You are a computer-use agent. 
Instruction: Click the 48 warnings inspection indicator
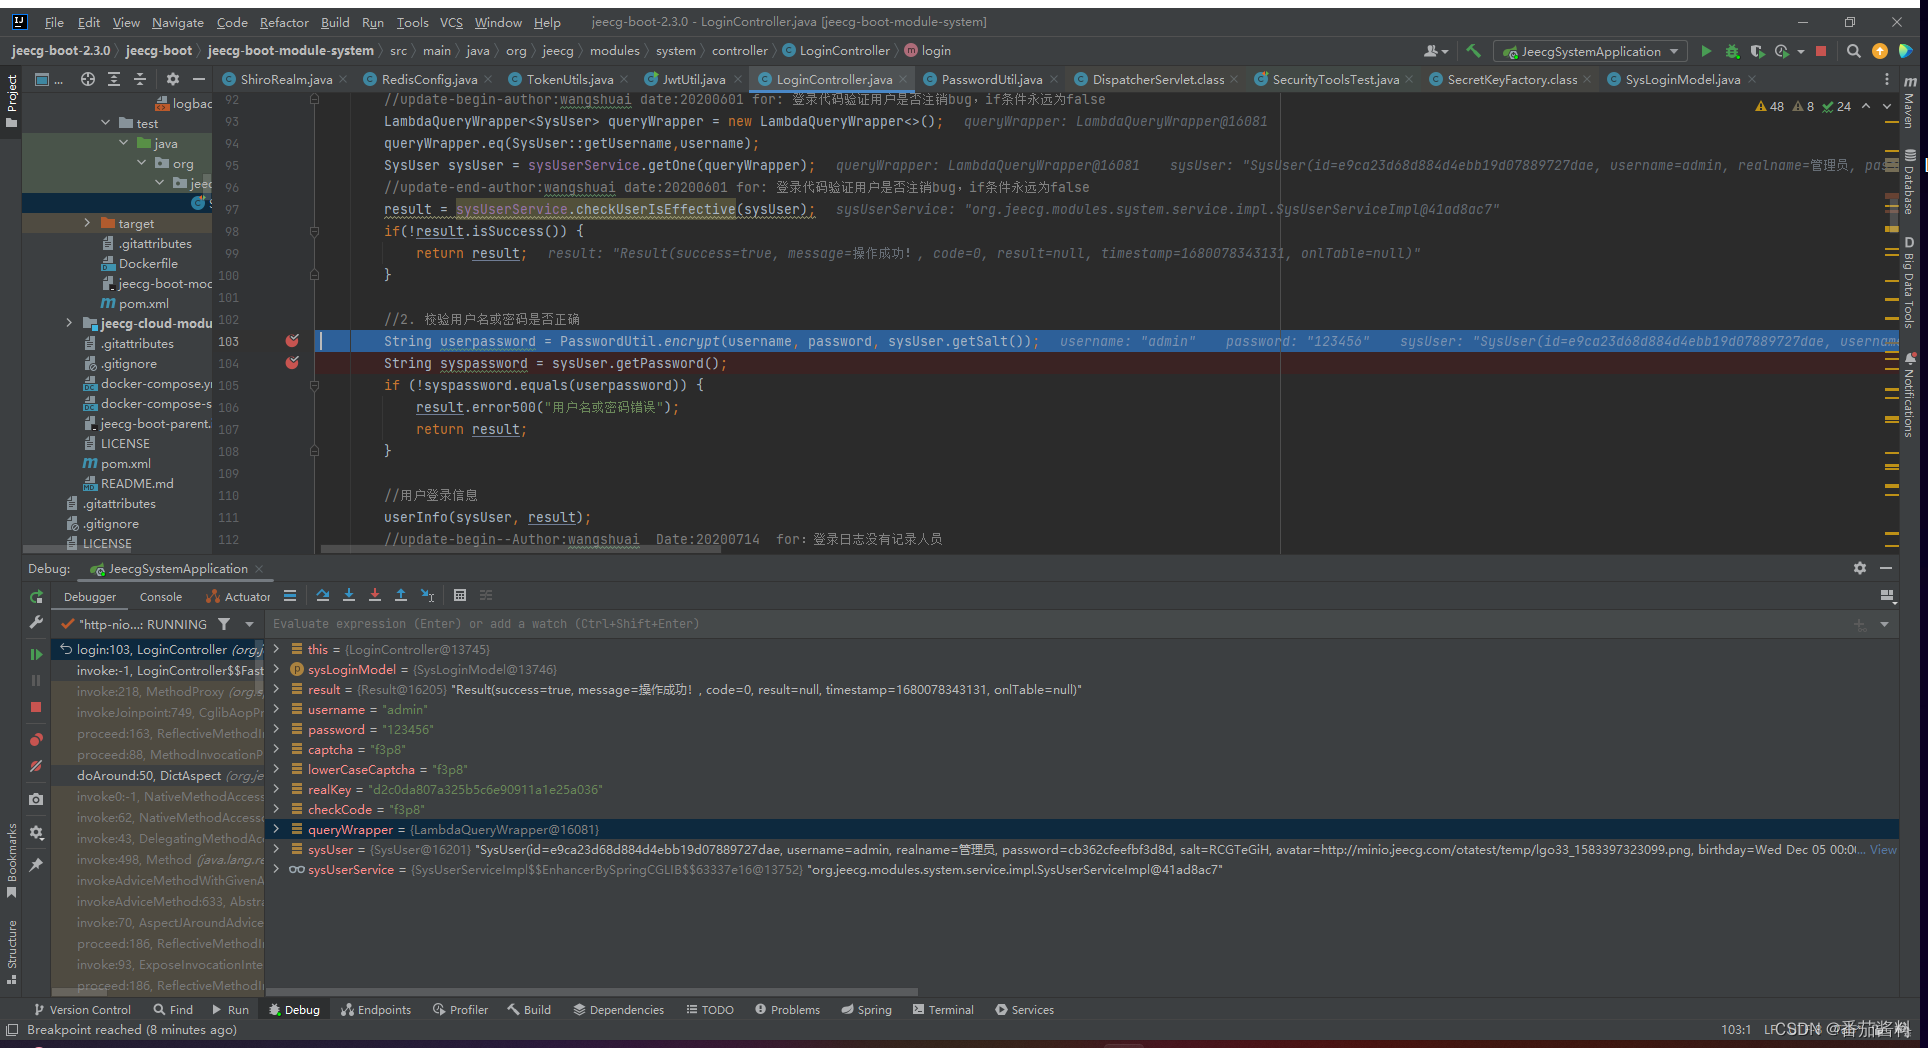[x=1770, y=106]
